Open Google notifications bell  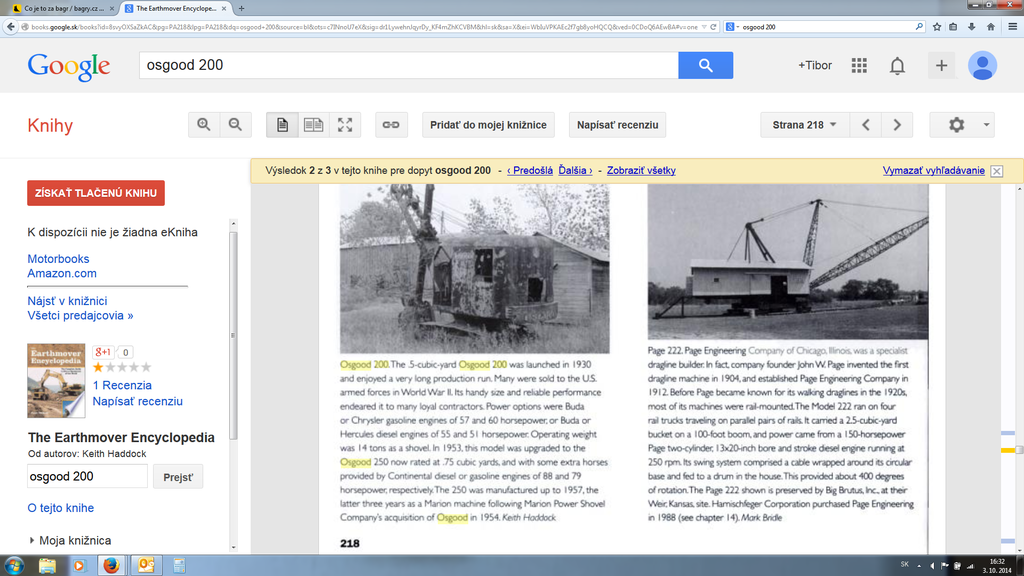(897, 65)
